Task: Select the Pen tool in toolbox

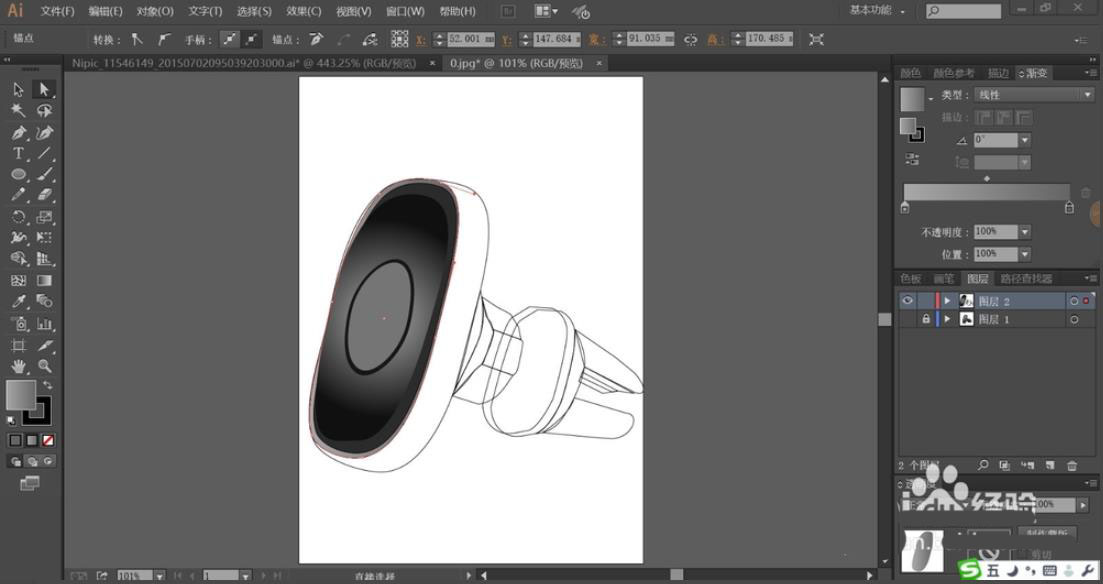Action: click(x=18, y=132)
